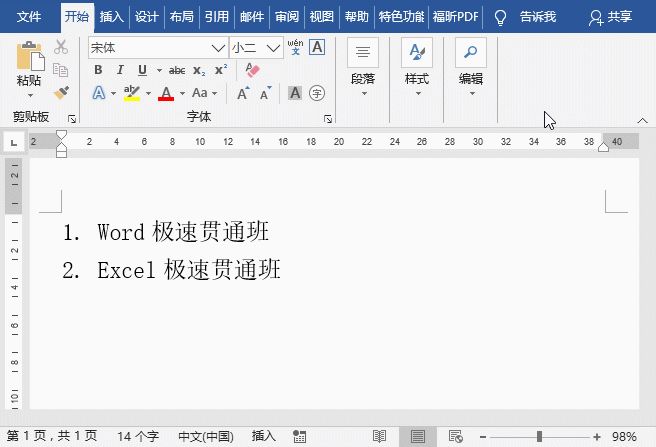Open the font name dropdown
The height and width of the screenshot is (447, 656).
(218, 48)
